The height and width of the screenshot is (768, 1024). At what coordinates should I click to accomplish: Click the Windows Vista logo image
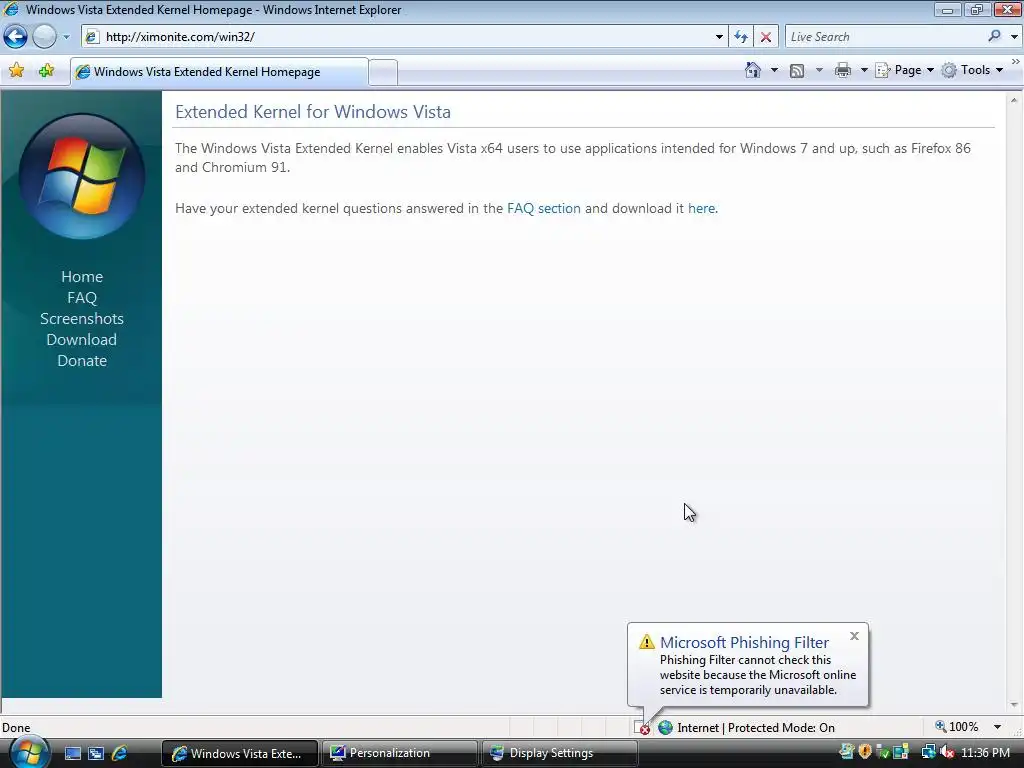(x=82, y=176)
